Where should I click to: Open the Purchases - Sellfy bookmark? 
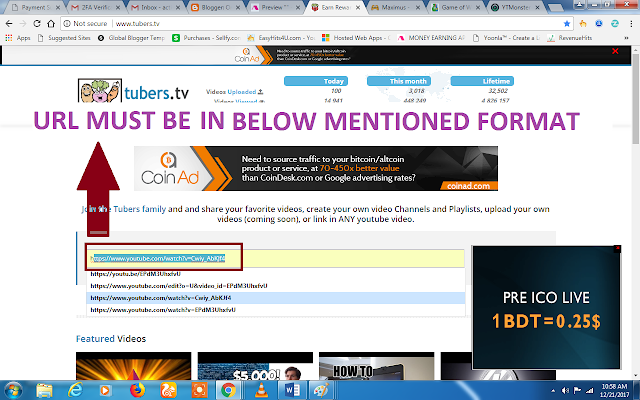pos(206,38)
